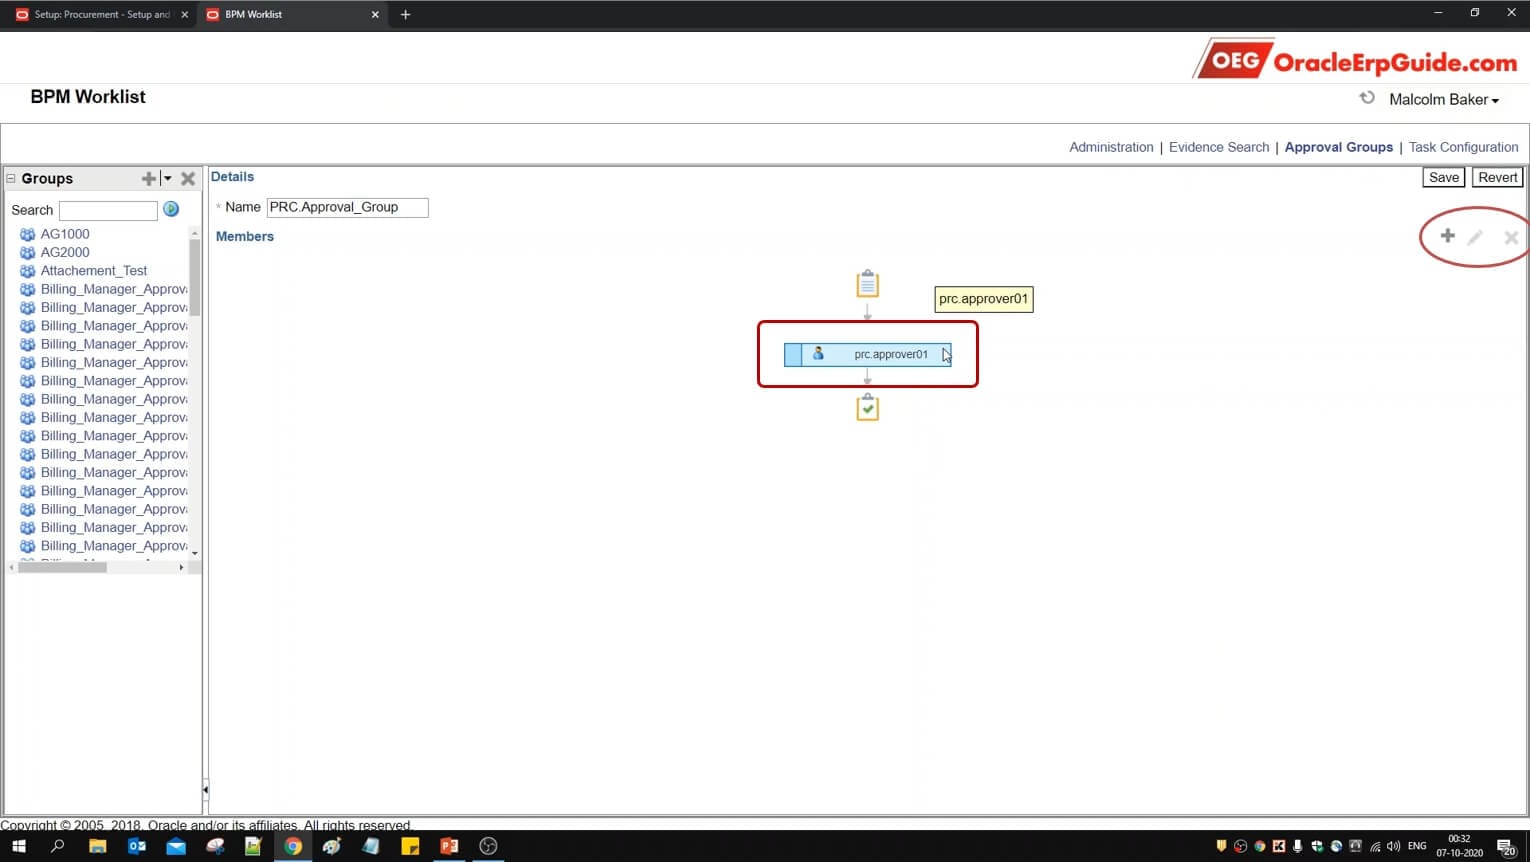
Task: Click the add member plus icon
Action: click(x=1447, y=236)
